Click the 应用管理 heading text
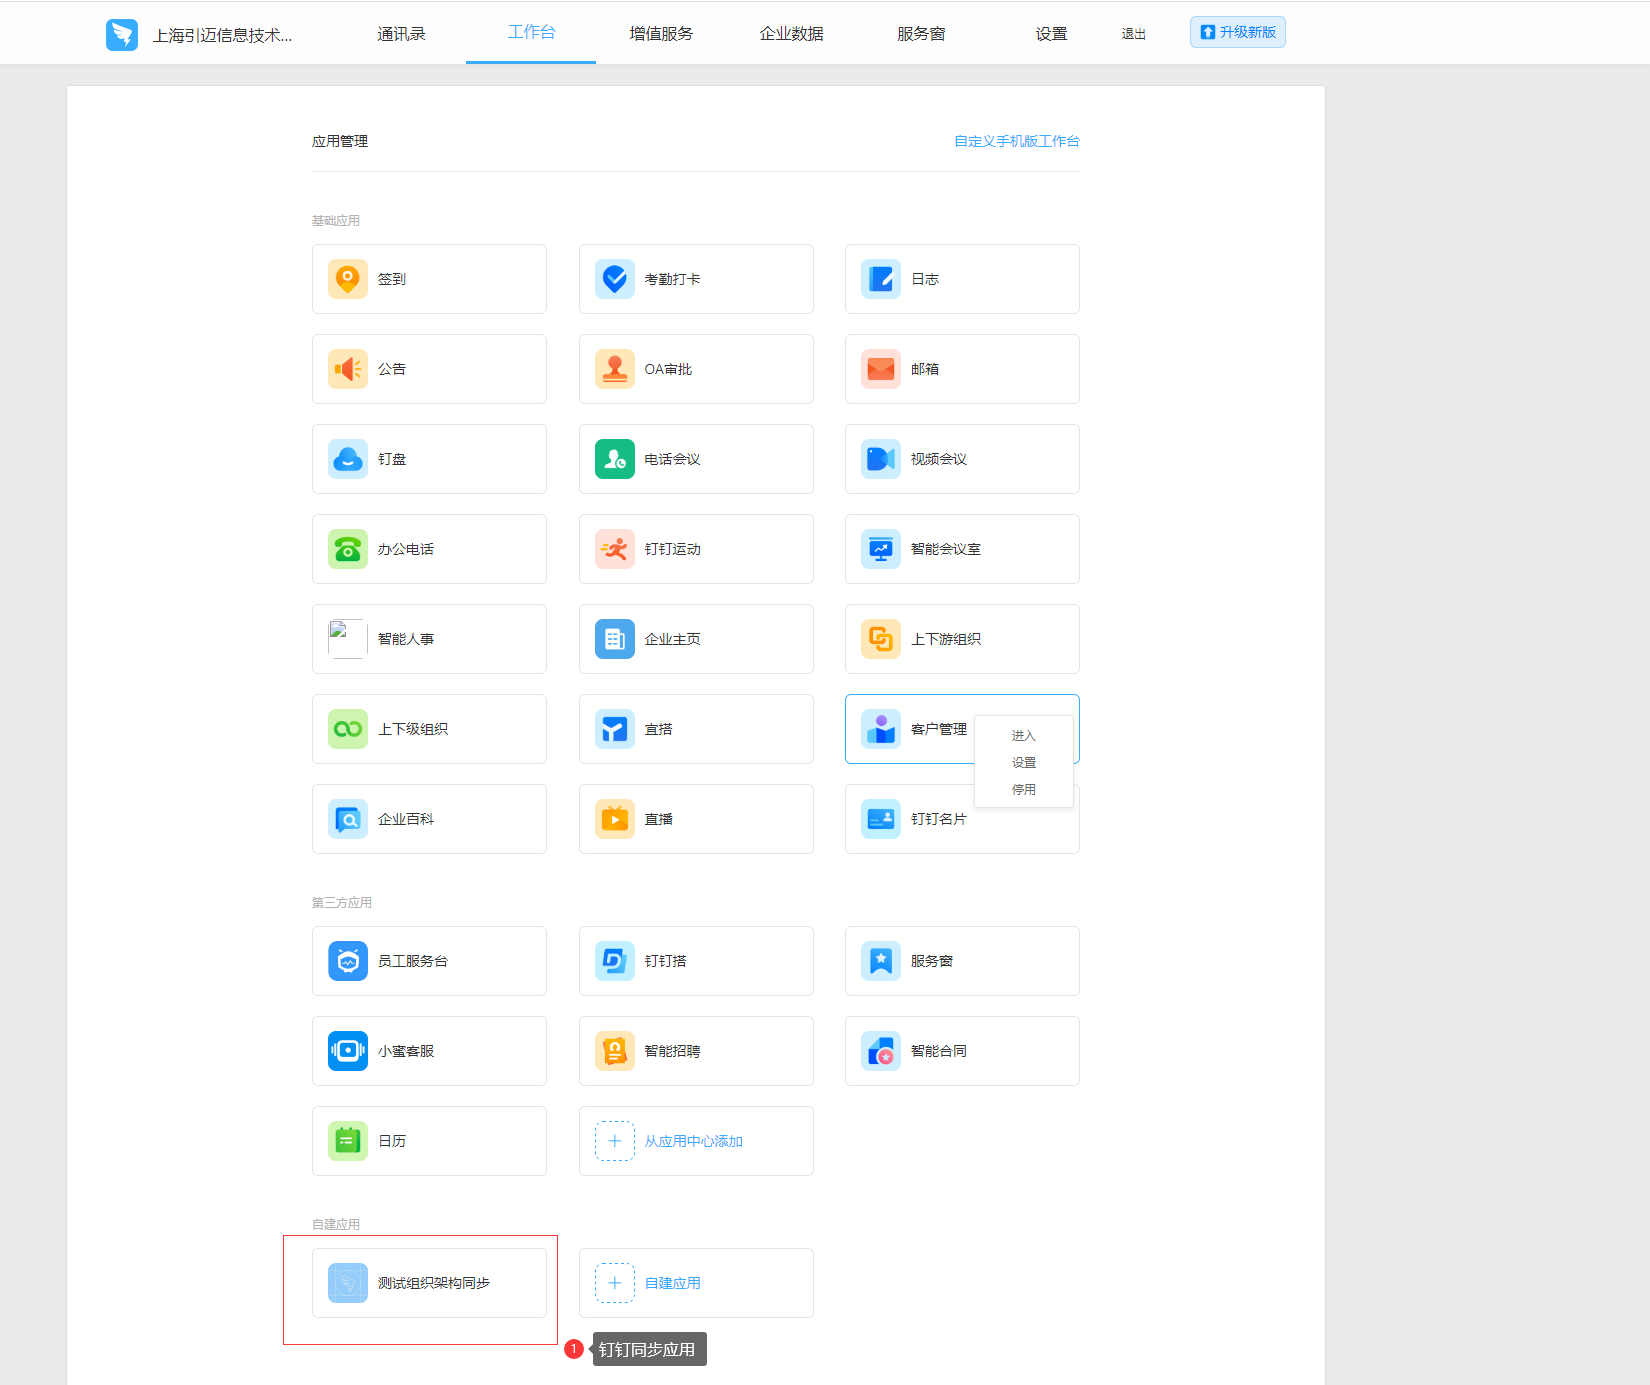 pyautogui.click(x=340, y=141)
